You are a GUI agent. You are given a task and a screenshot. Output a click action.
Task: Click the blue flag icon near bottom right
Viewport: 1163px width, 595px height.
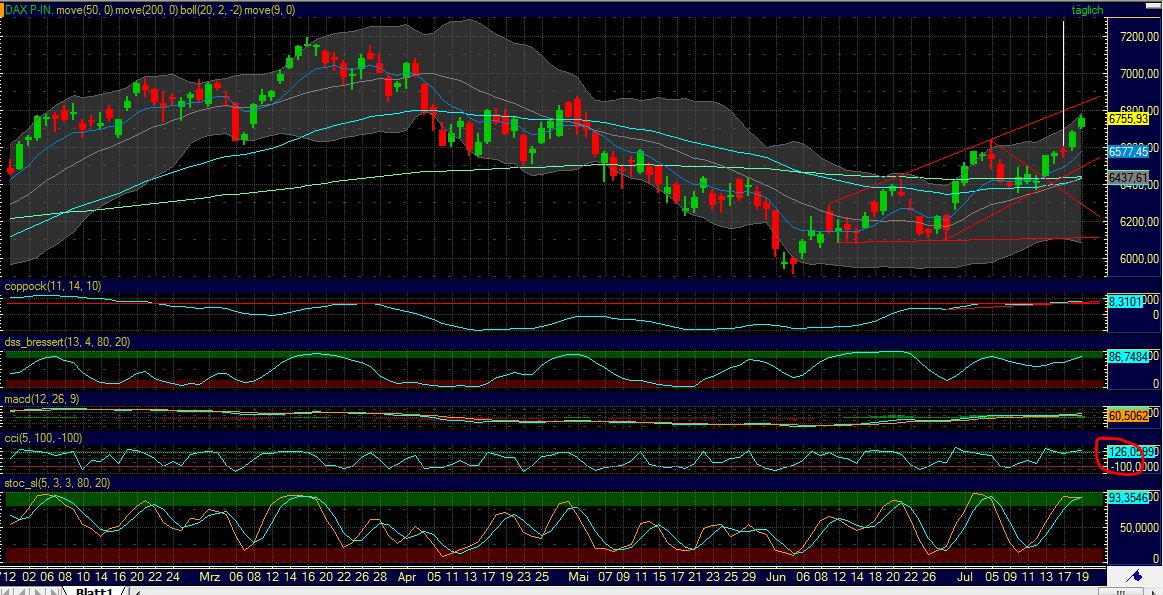[1135, 577]
